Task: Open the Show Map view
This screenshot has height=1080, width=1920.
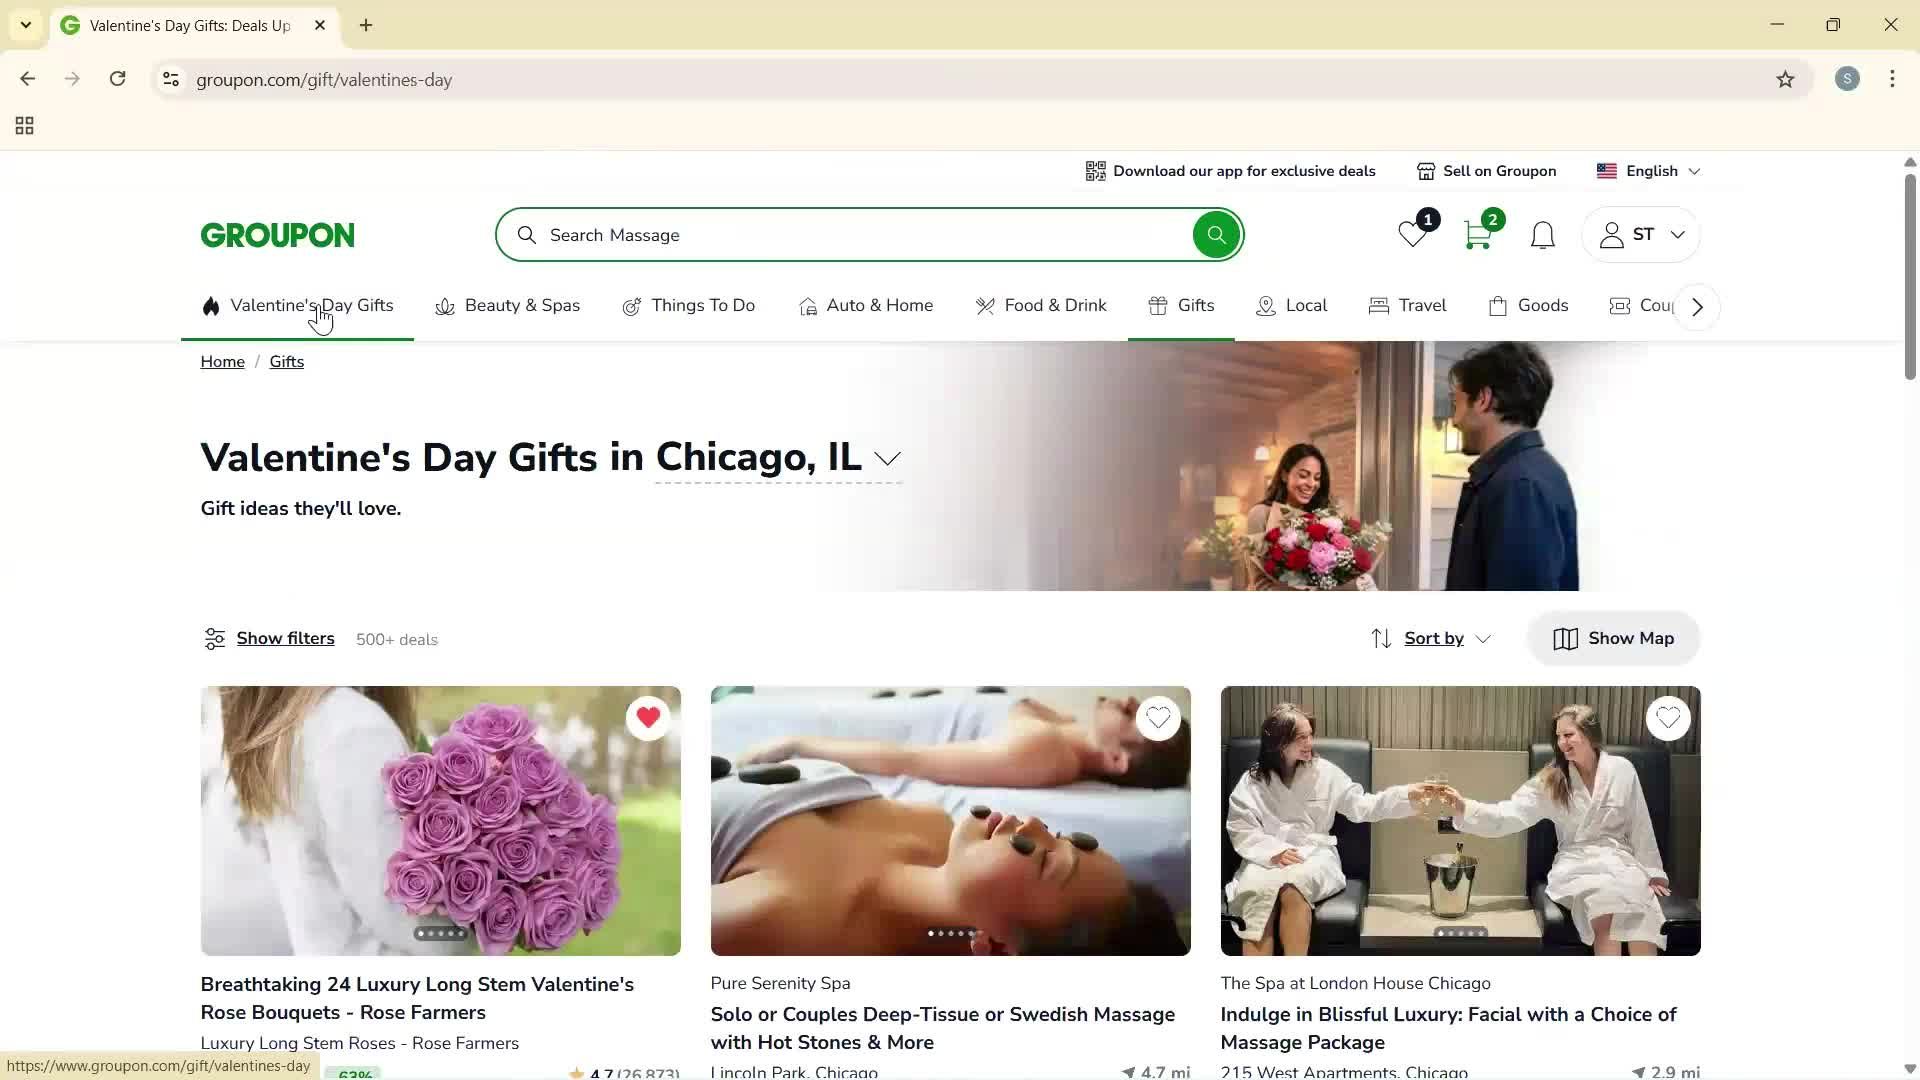Action: click(x=1613, y=638)
